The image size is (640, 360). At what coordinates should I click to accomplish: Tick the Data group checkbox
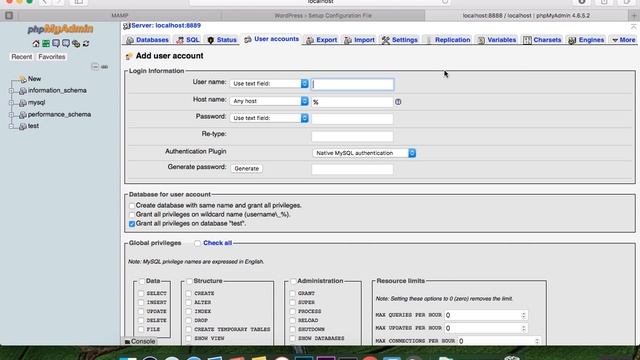(x=142, y=281)
